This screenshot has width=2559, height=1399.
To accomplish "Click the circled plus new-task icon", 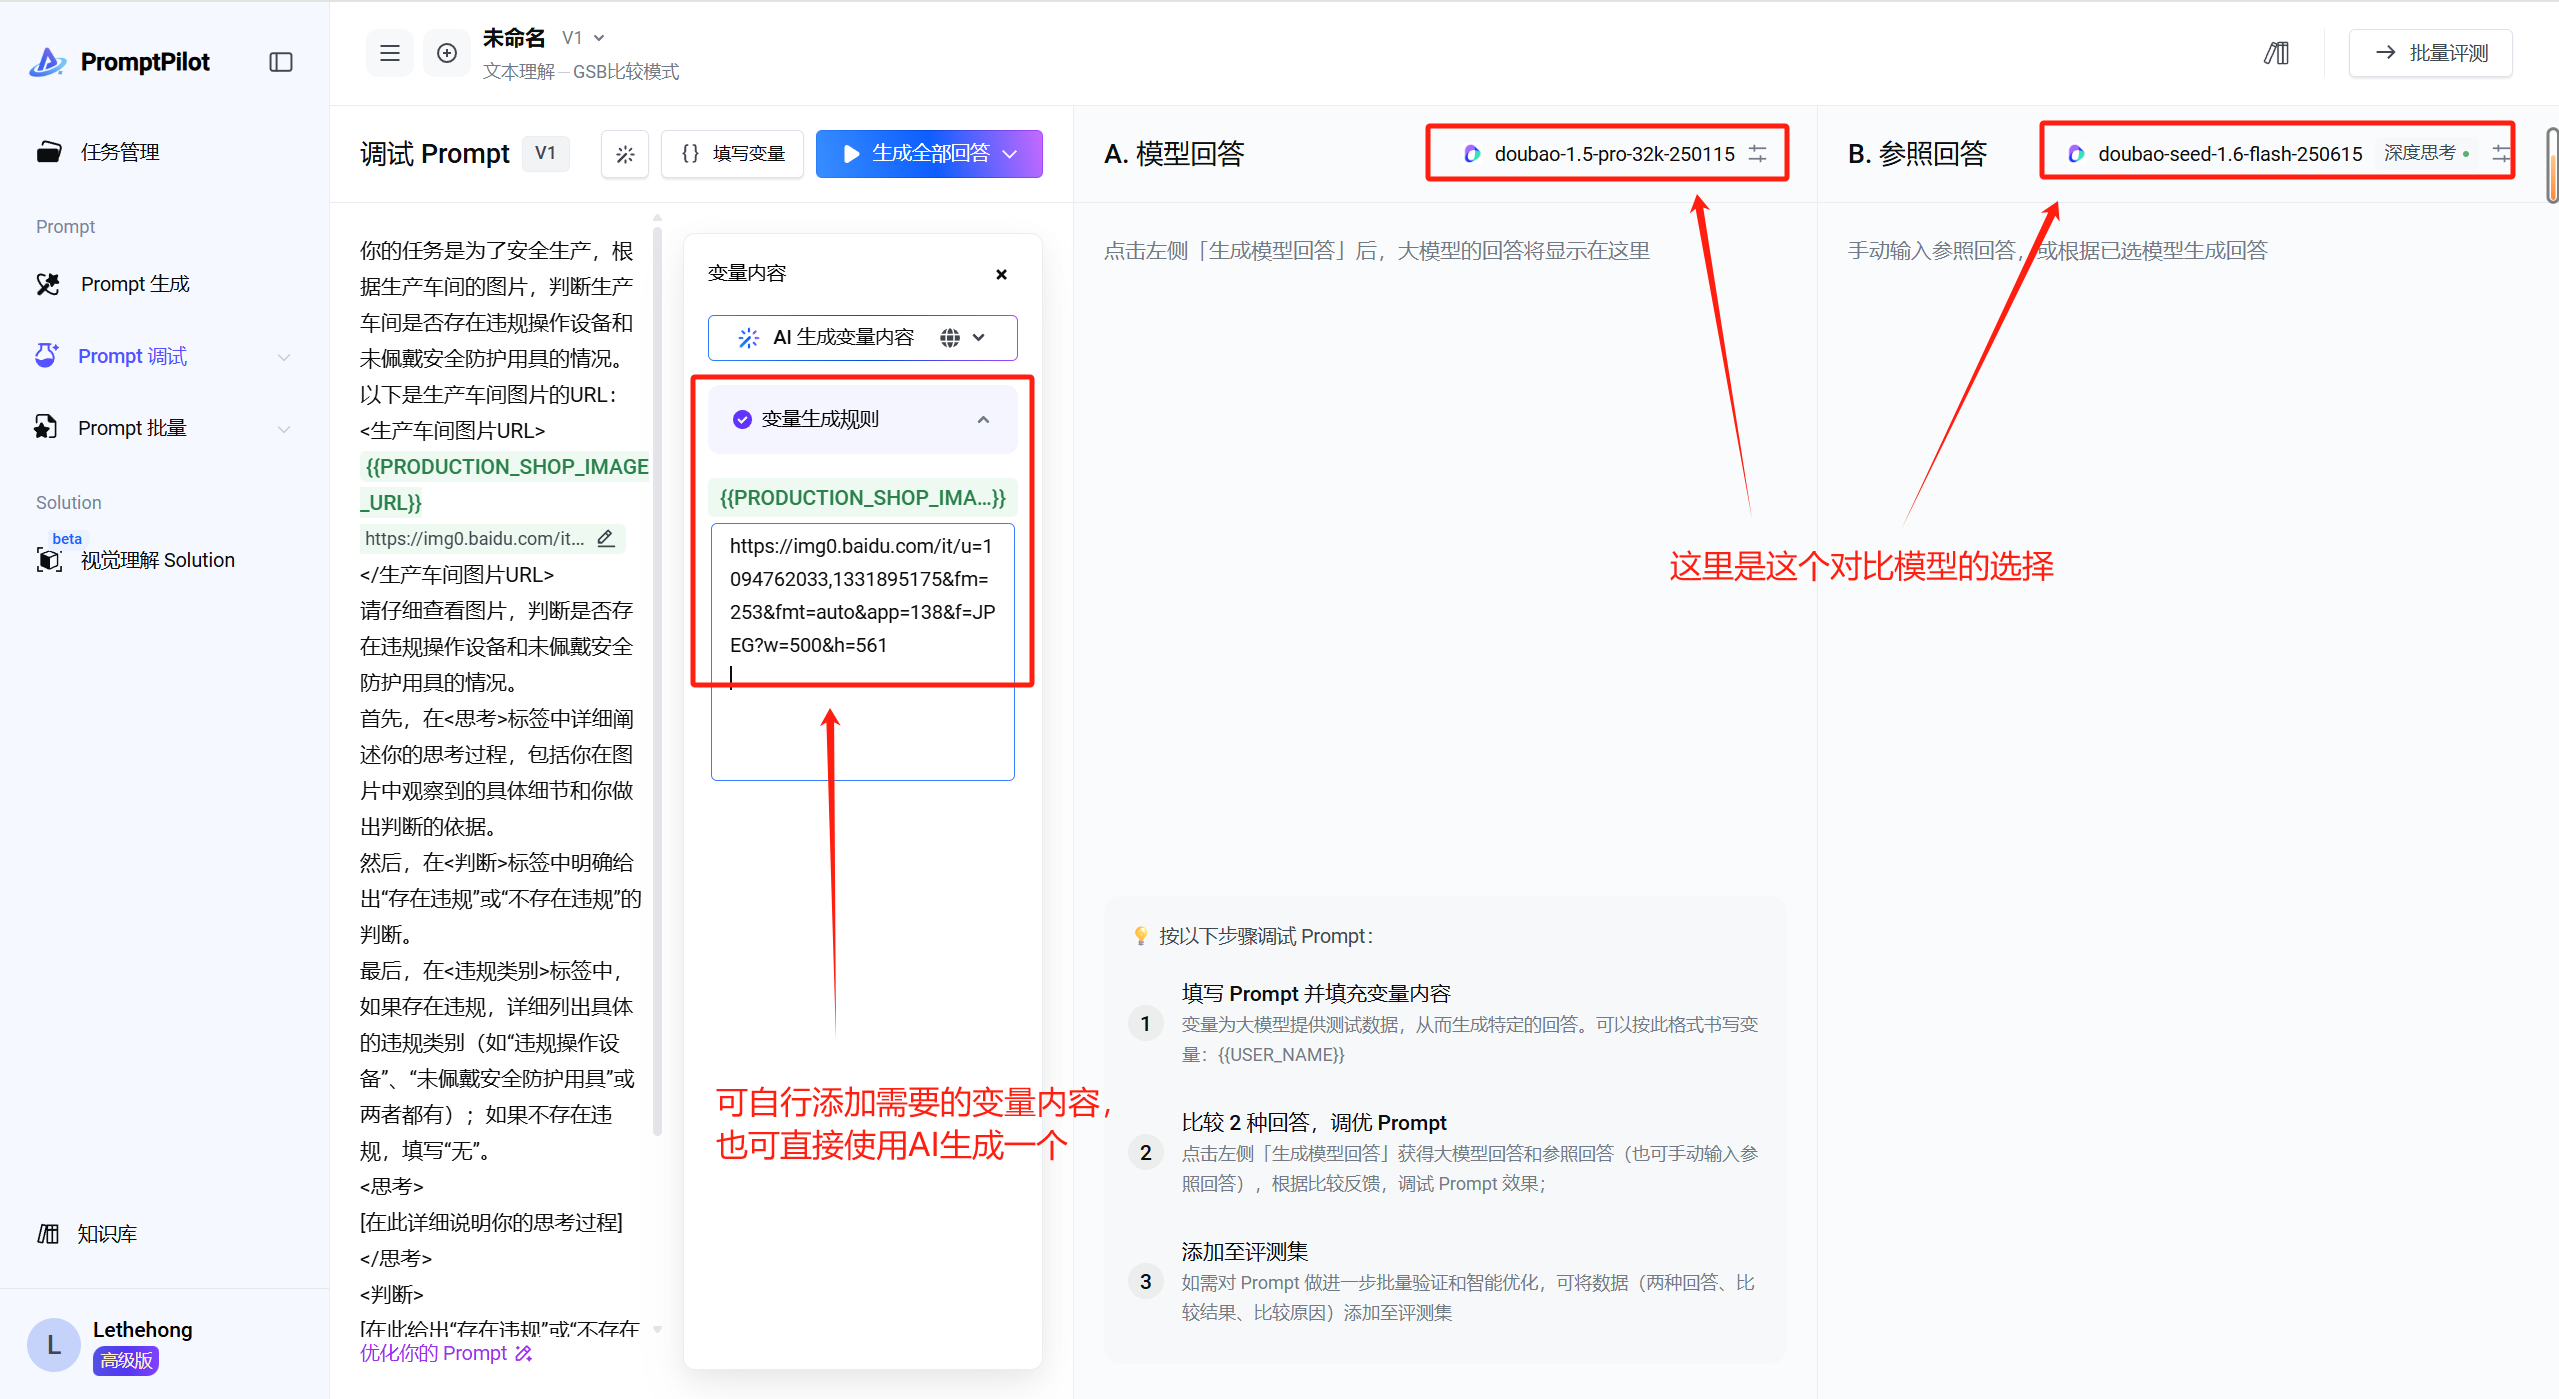I will tap(447, 53).
